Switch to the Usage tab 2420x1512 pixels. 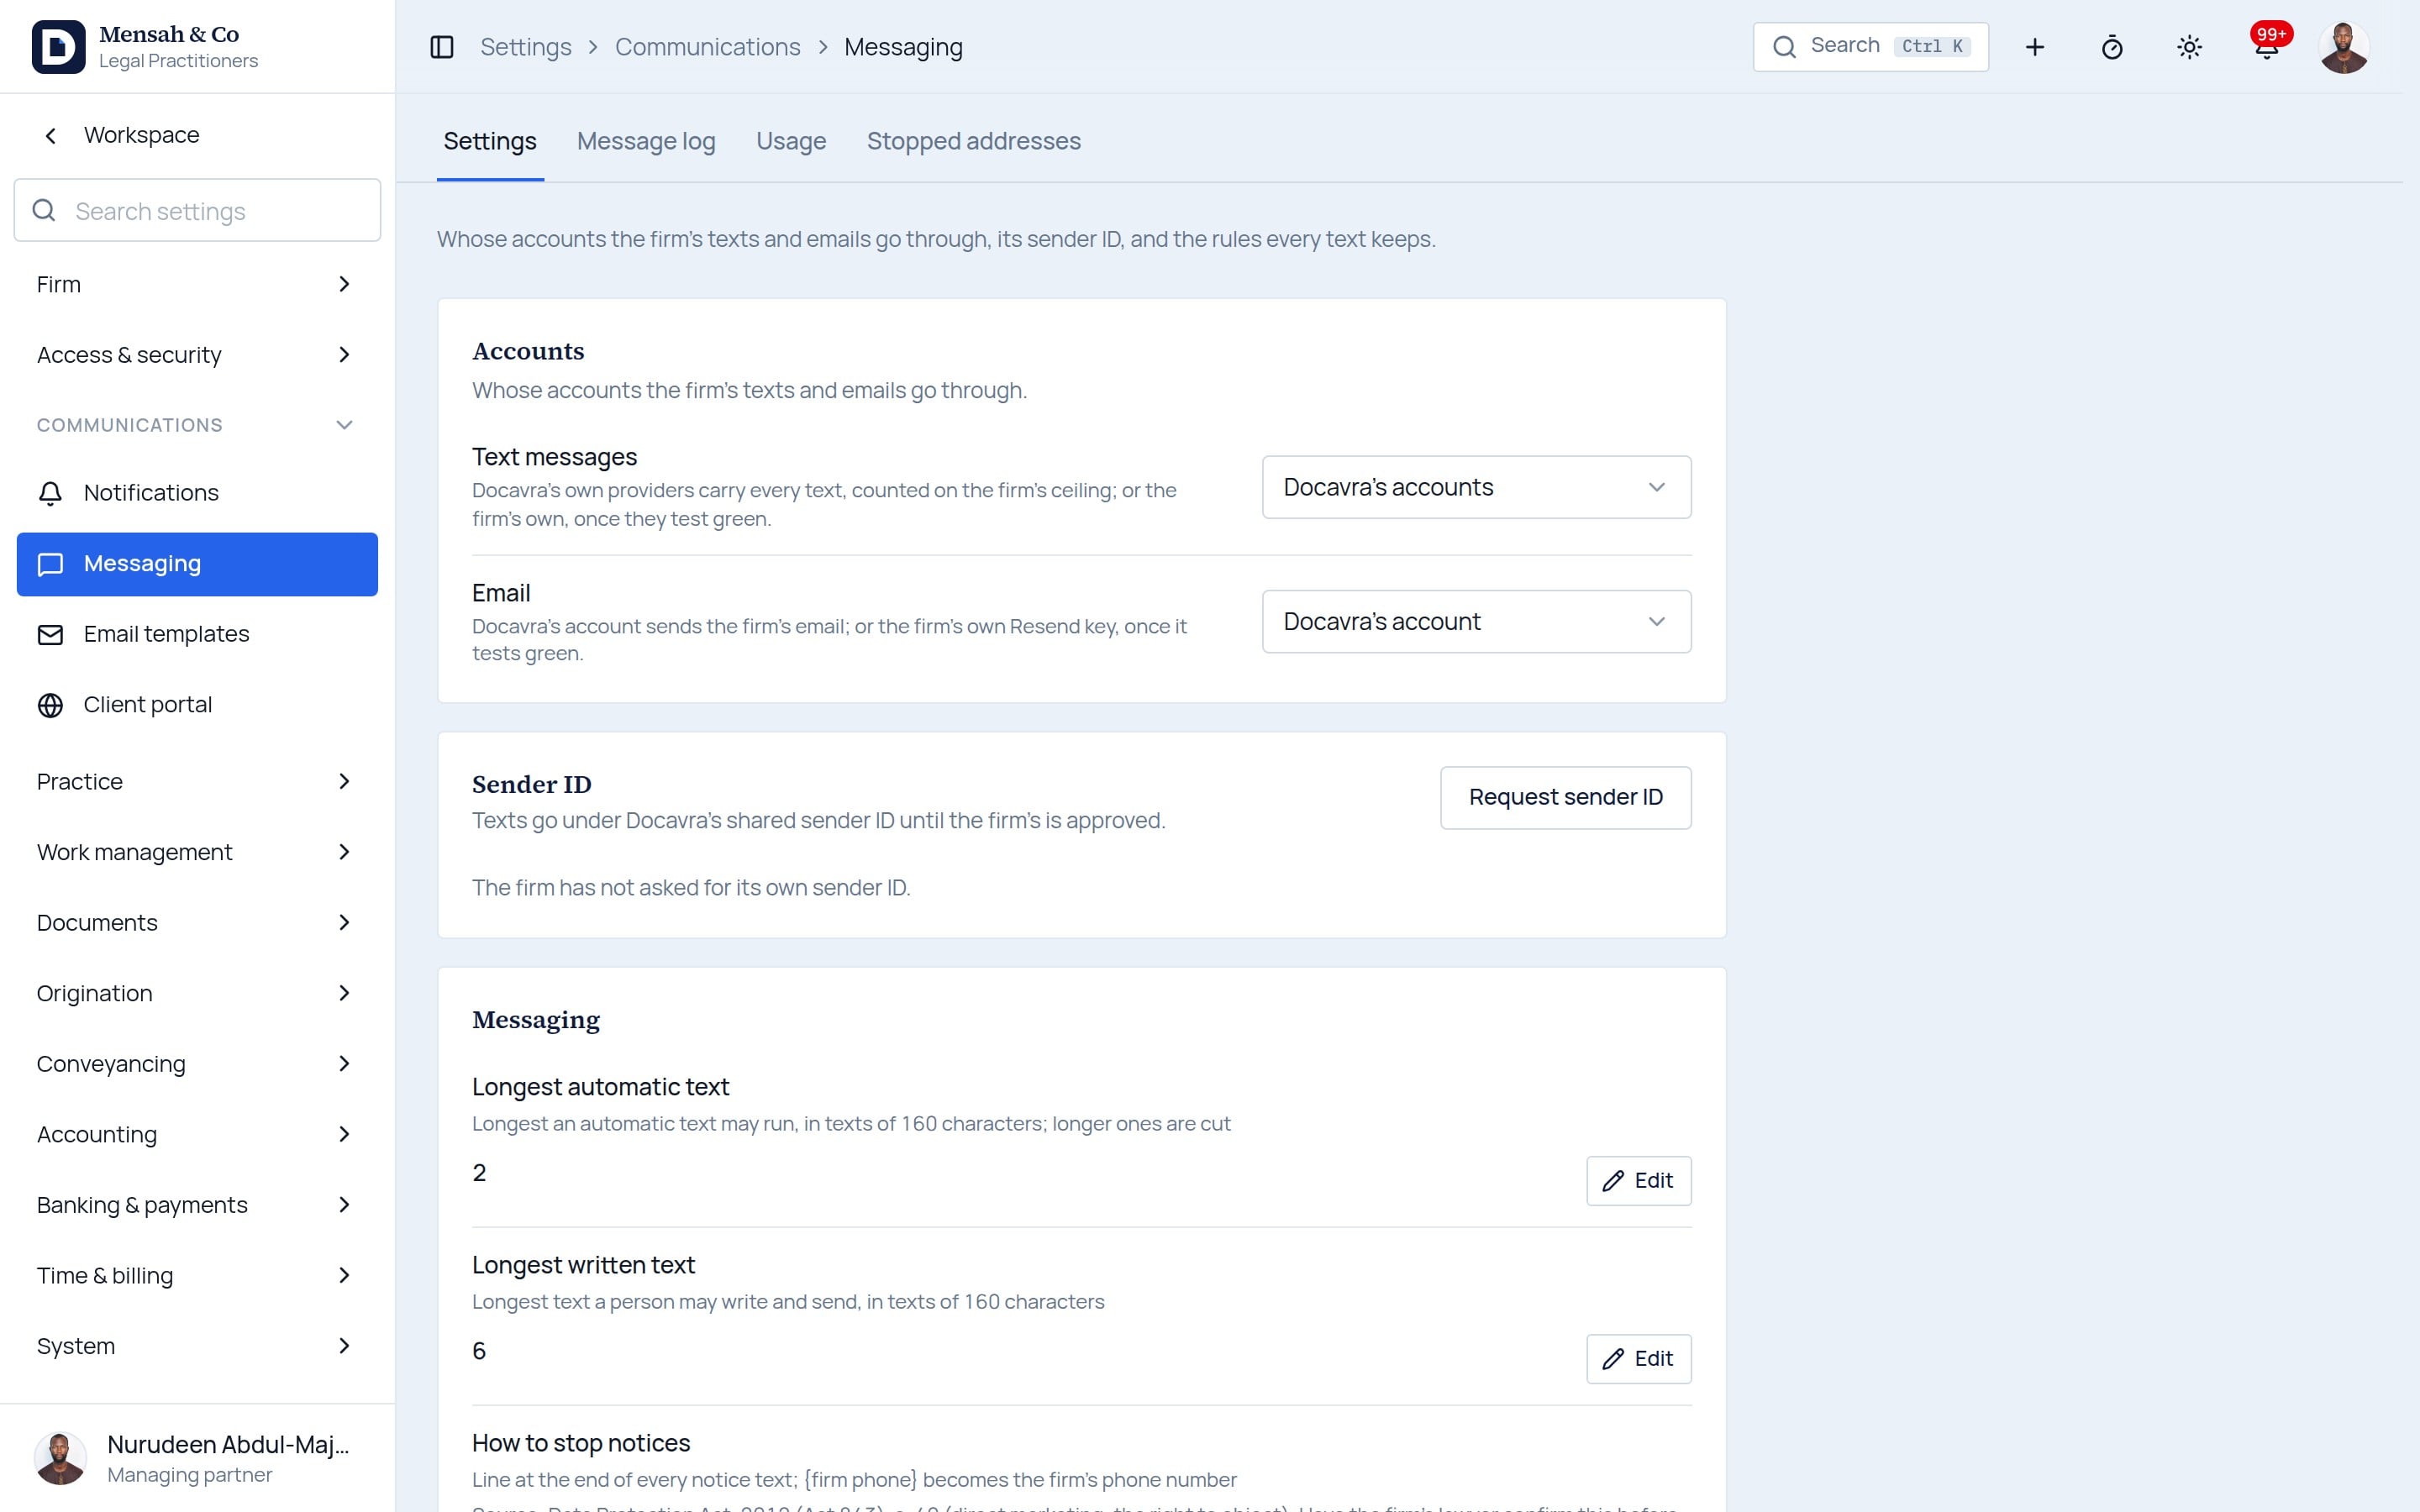coord(791,141)
